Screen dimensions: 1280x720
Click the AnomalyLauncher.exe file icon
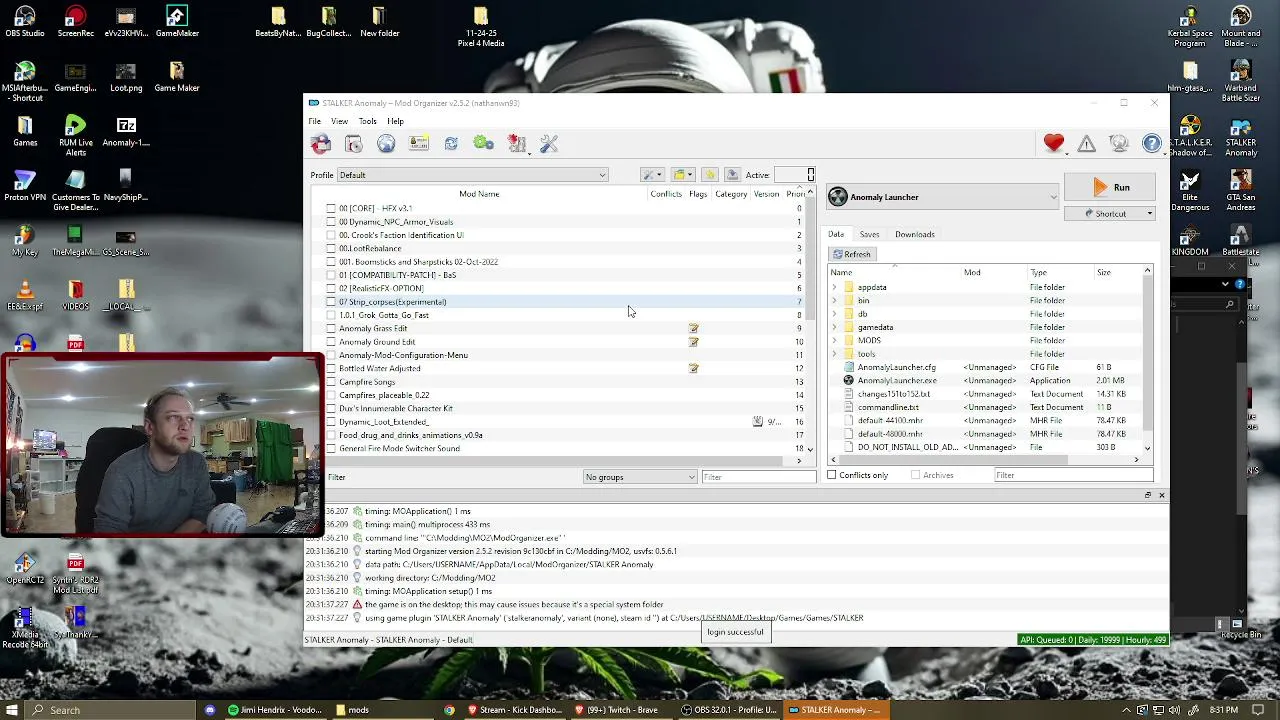849,380
